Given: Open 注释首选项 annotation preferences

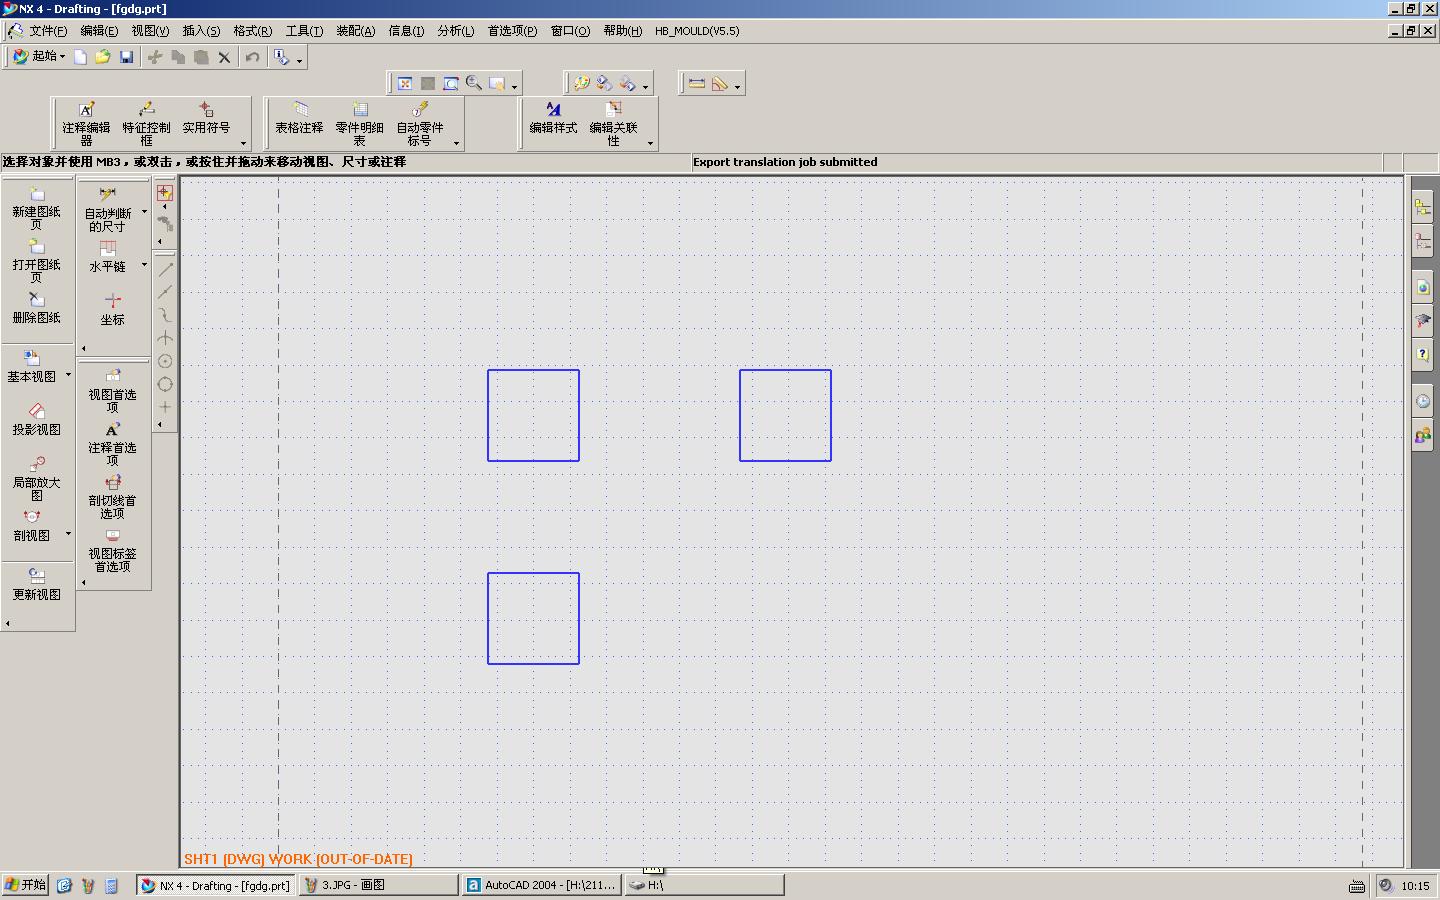Looking at the screenshot, I should click(112, 444).
